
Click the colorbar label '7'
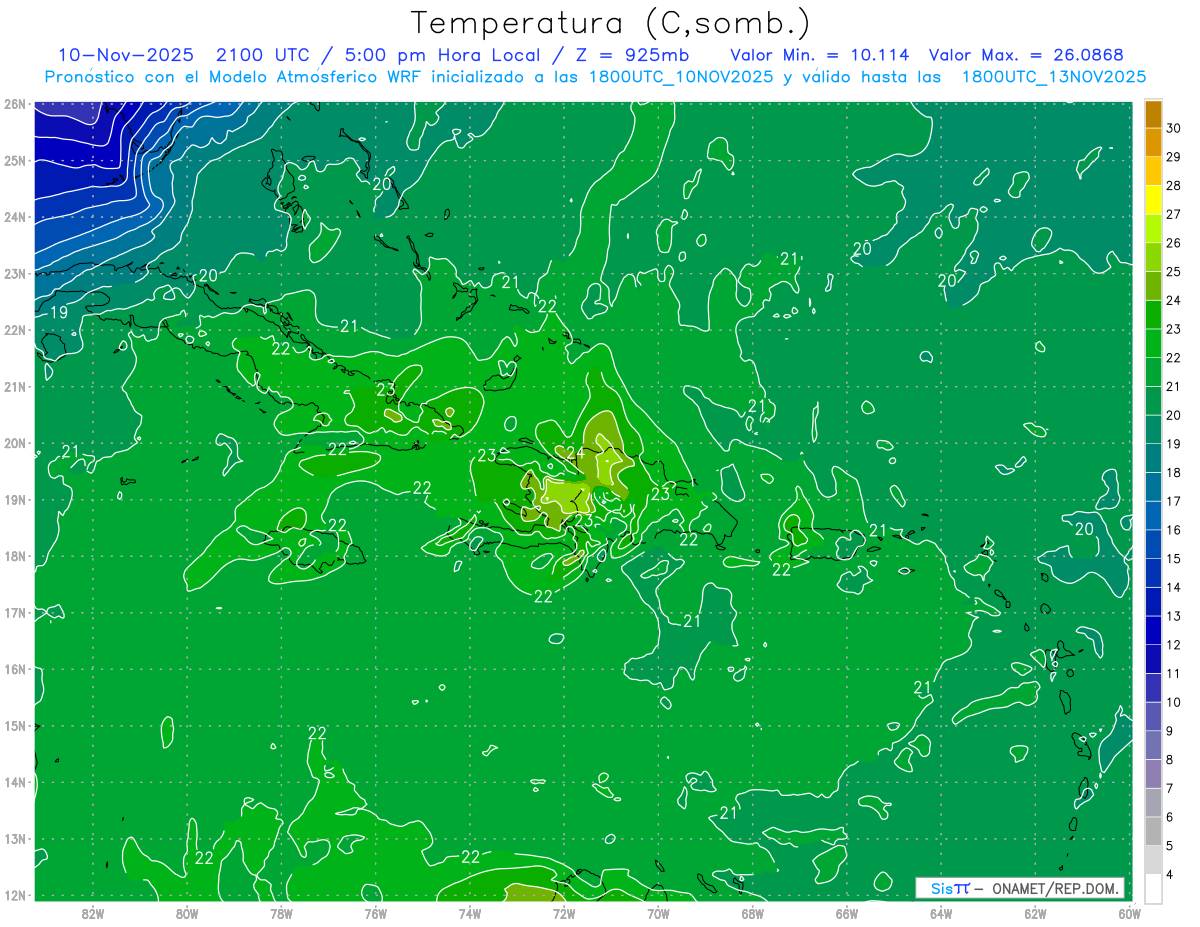click(x=1171, y=789)
